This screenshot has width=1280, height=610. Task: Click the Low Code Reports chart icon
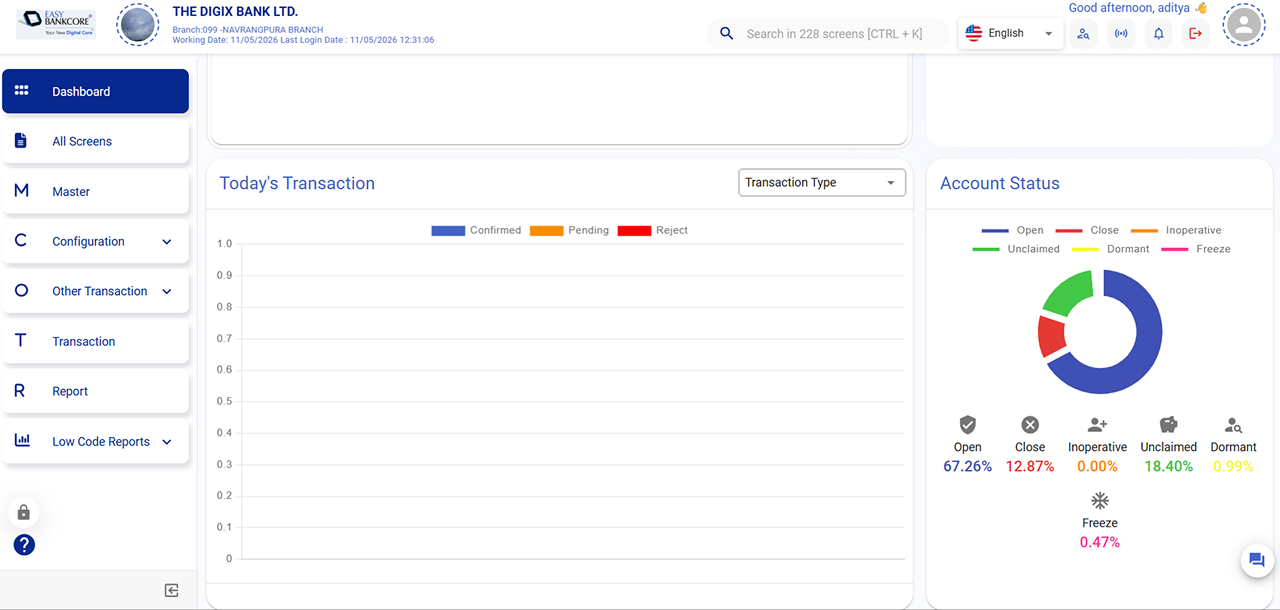point(22,440)
